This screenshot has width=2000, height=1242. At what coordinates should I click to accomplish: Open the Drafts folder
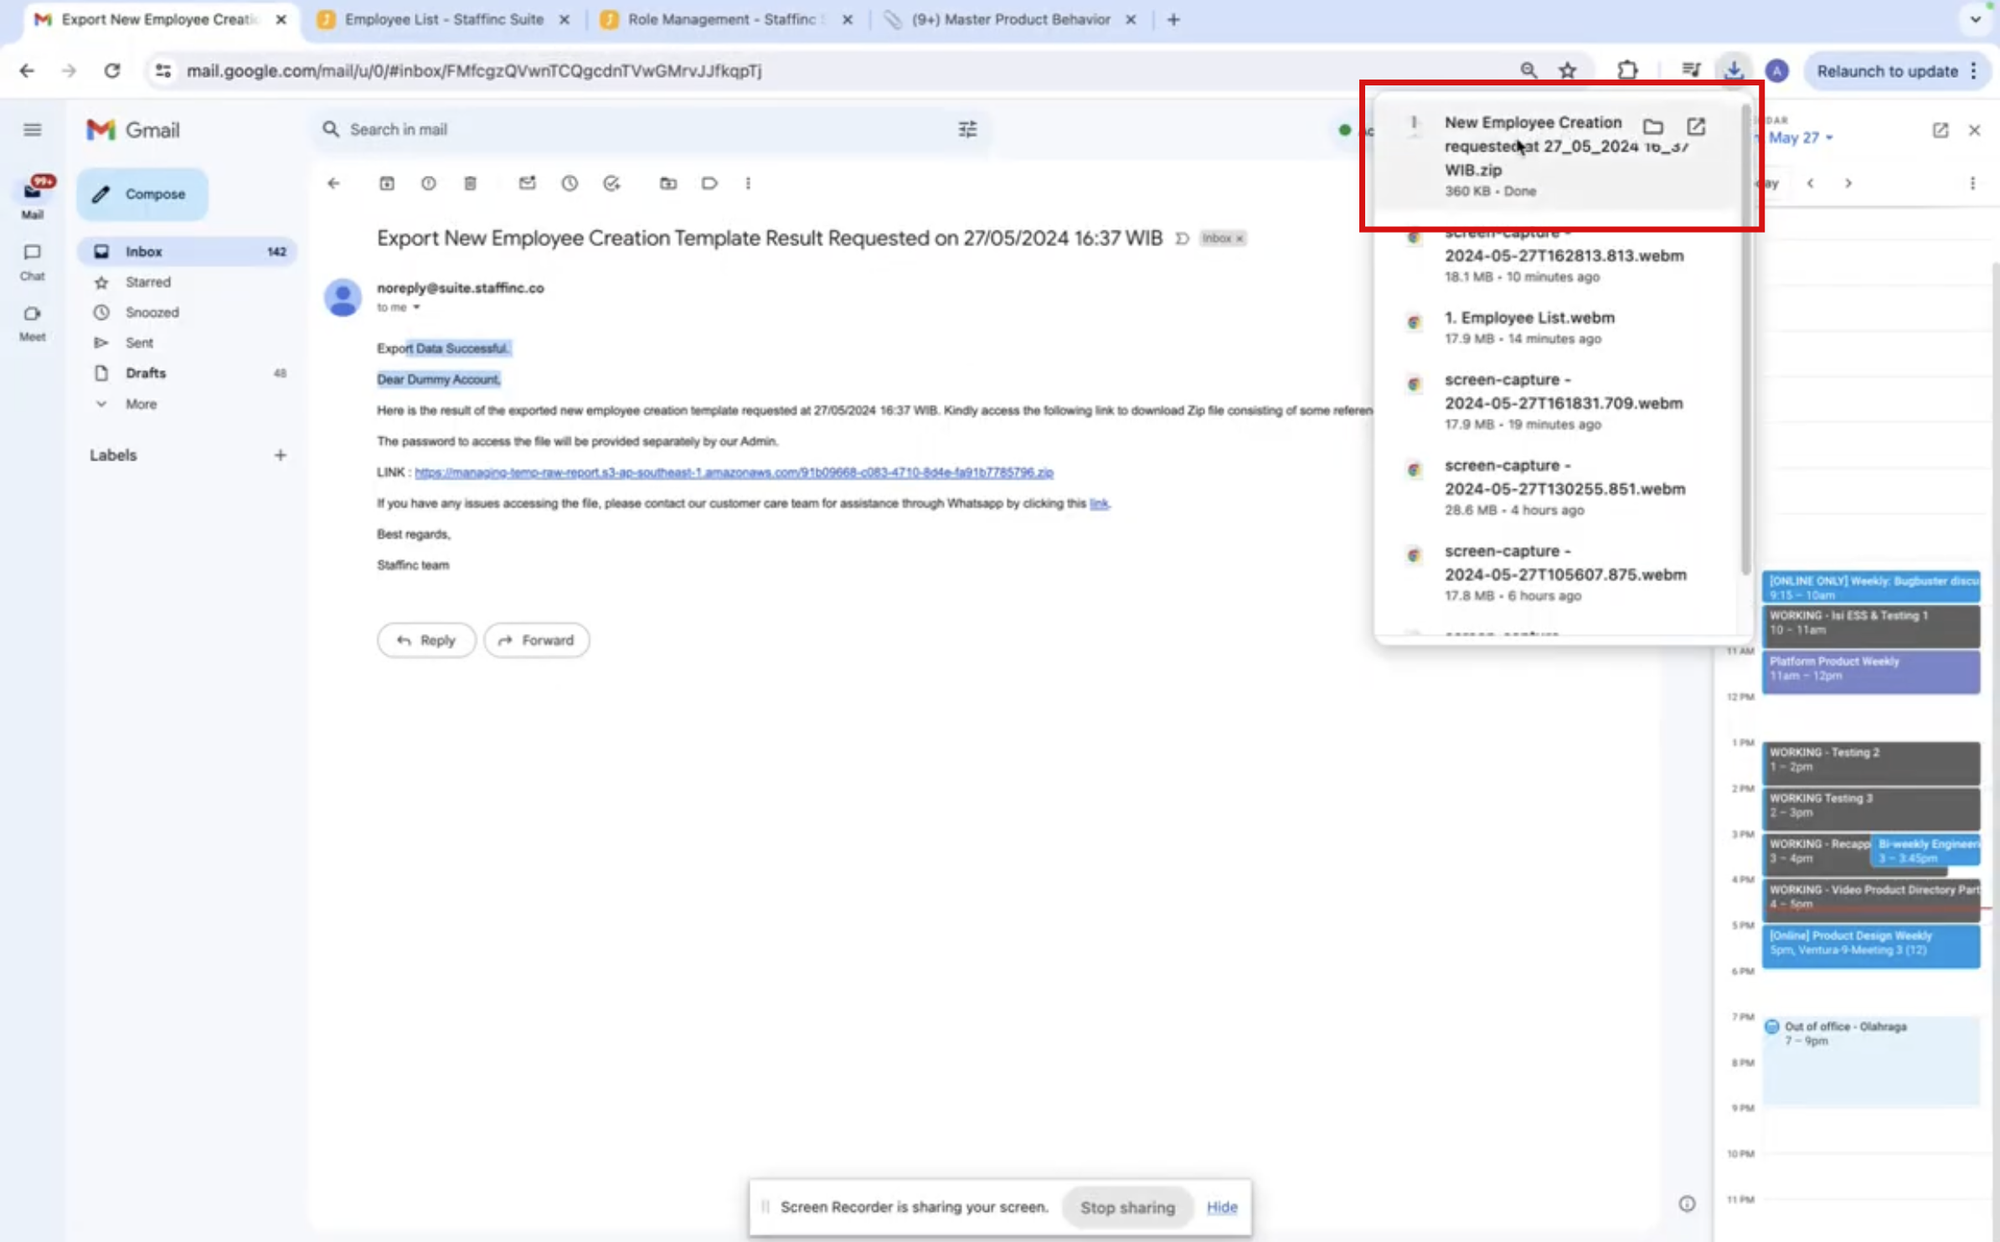coord(146,373)
